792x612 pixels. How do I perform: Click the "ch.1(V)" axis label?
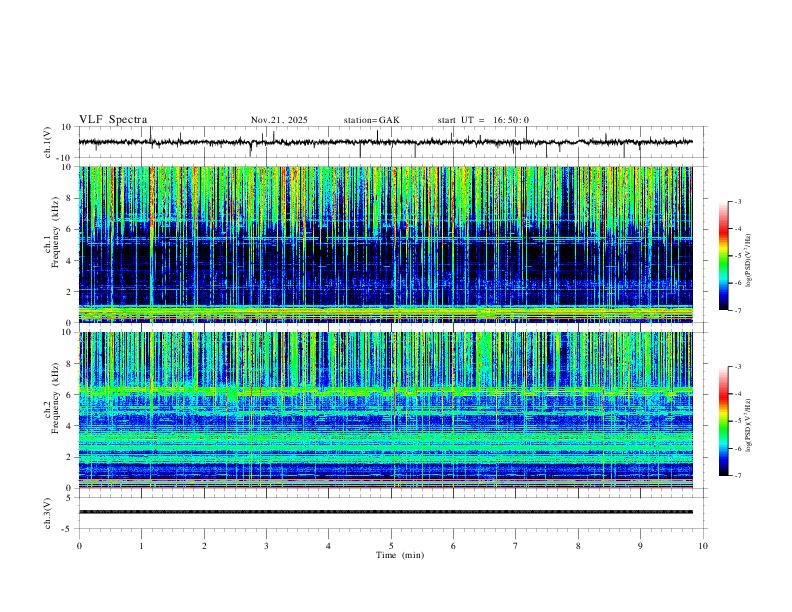[x=48, y=142]
